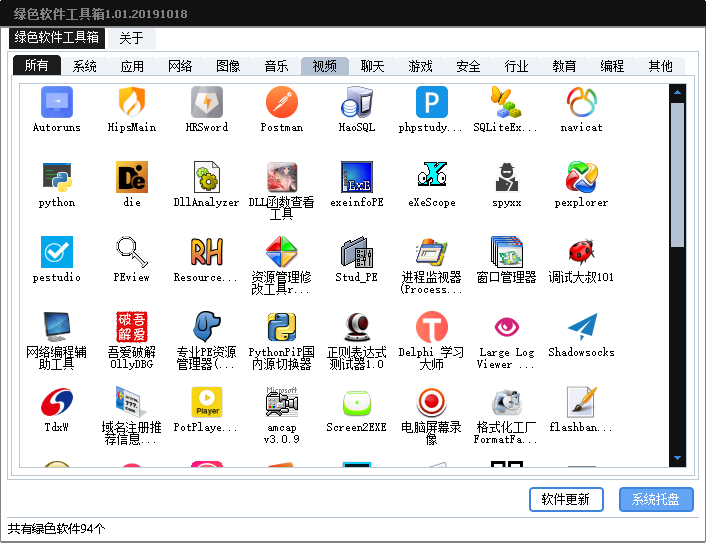Open the Autoruns app icon
The image size is (706, 543).
[57, 102]
